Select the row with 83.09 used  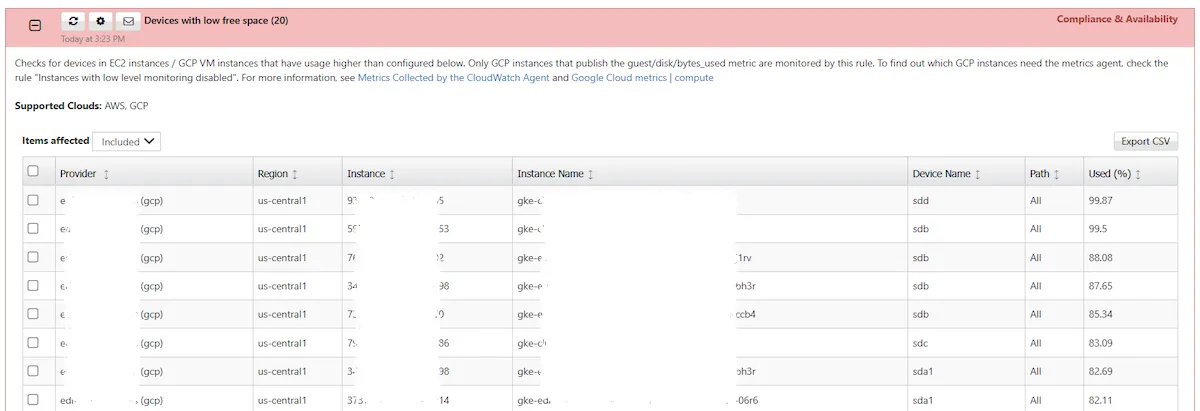(33, 343)
